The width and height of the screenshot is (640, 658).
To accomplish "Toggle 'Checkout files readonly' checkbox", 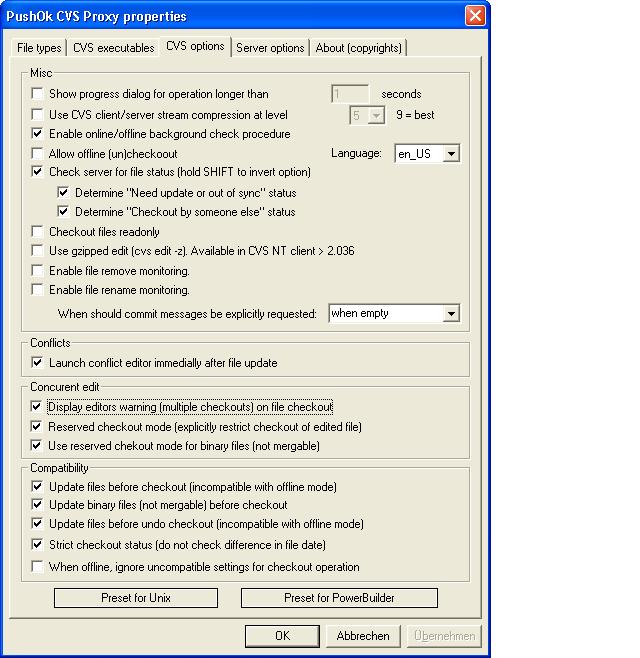I will [x=38, y=232].
